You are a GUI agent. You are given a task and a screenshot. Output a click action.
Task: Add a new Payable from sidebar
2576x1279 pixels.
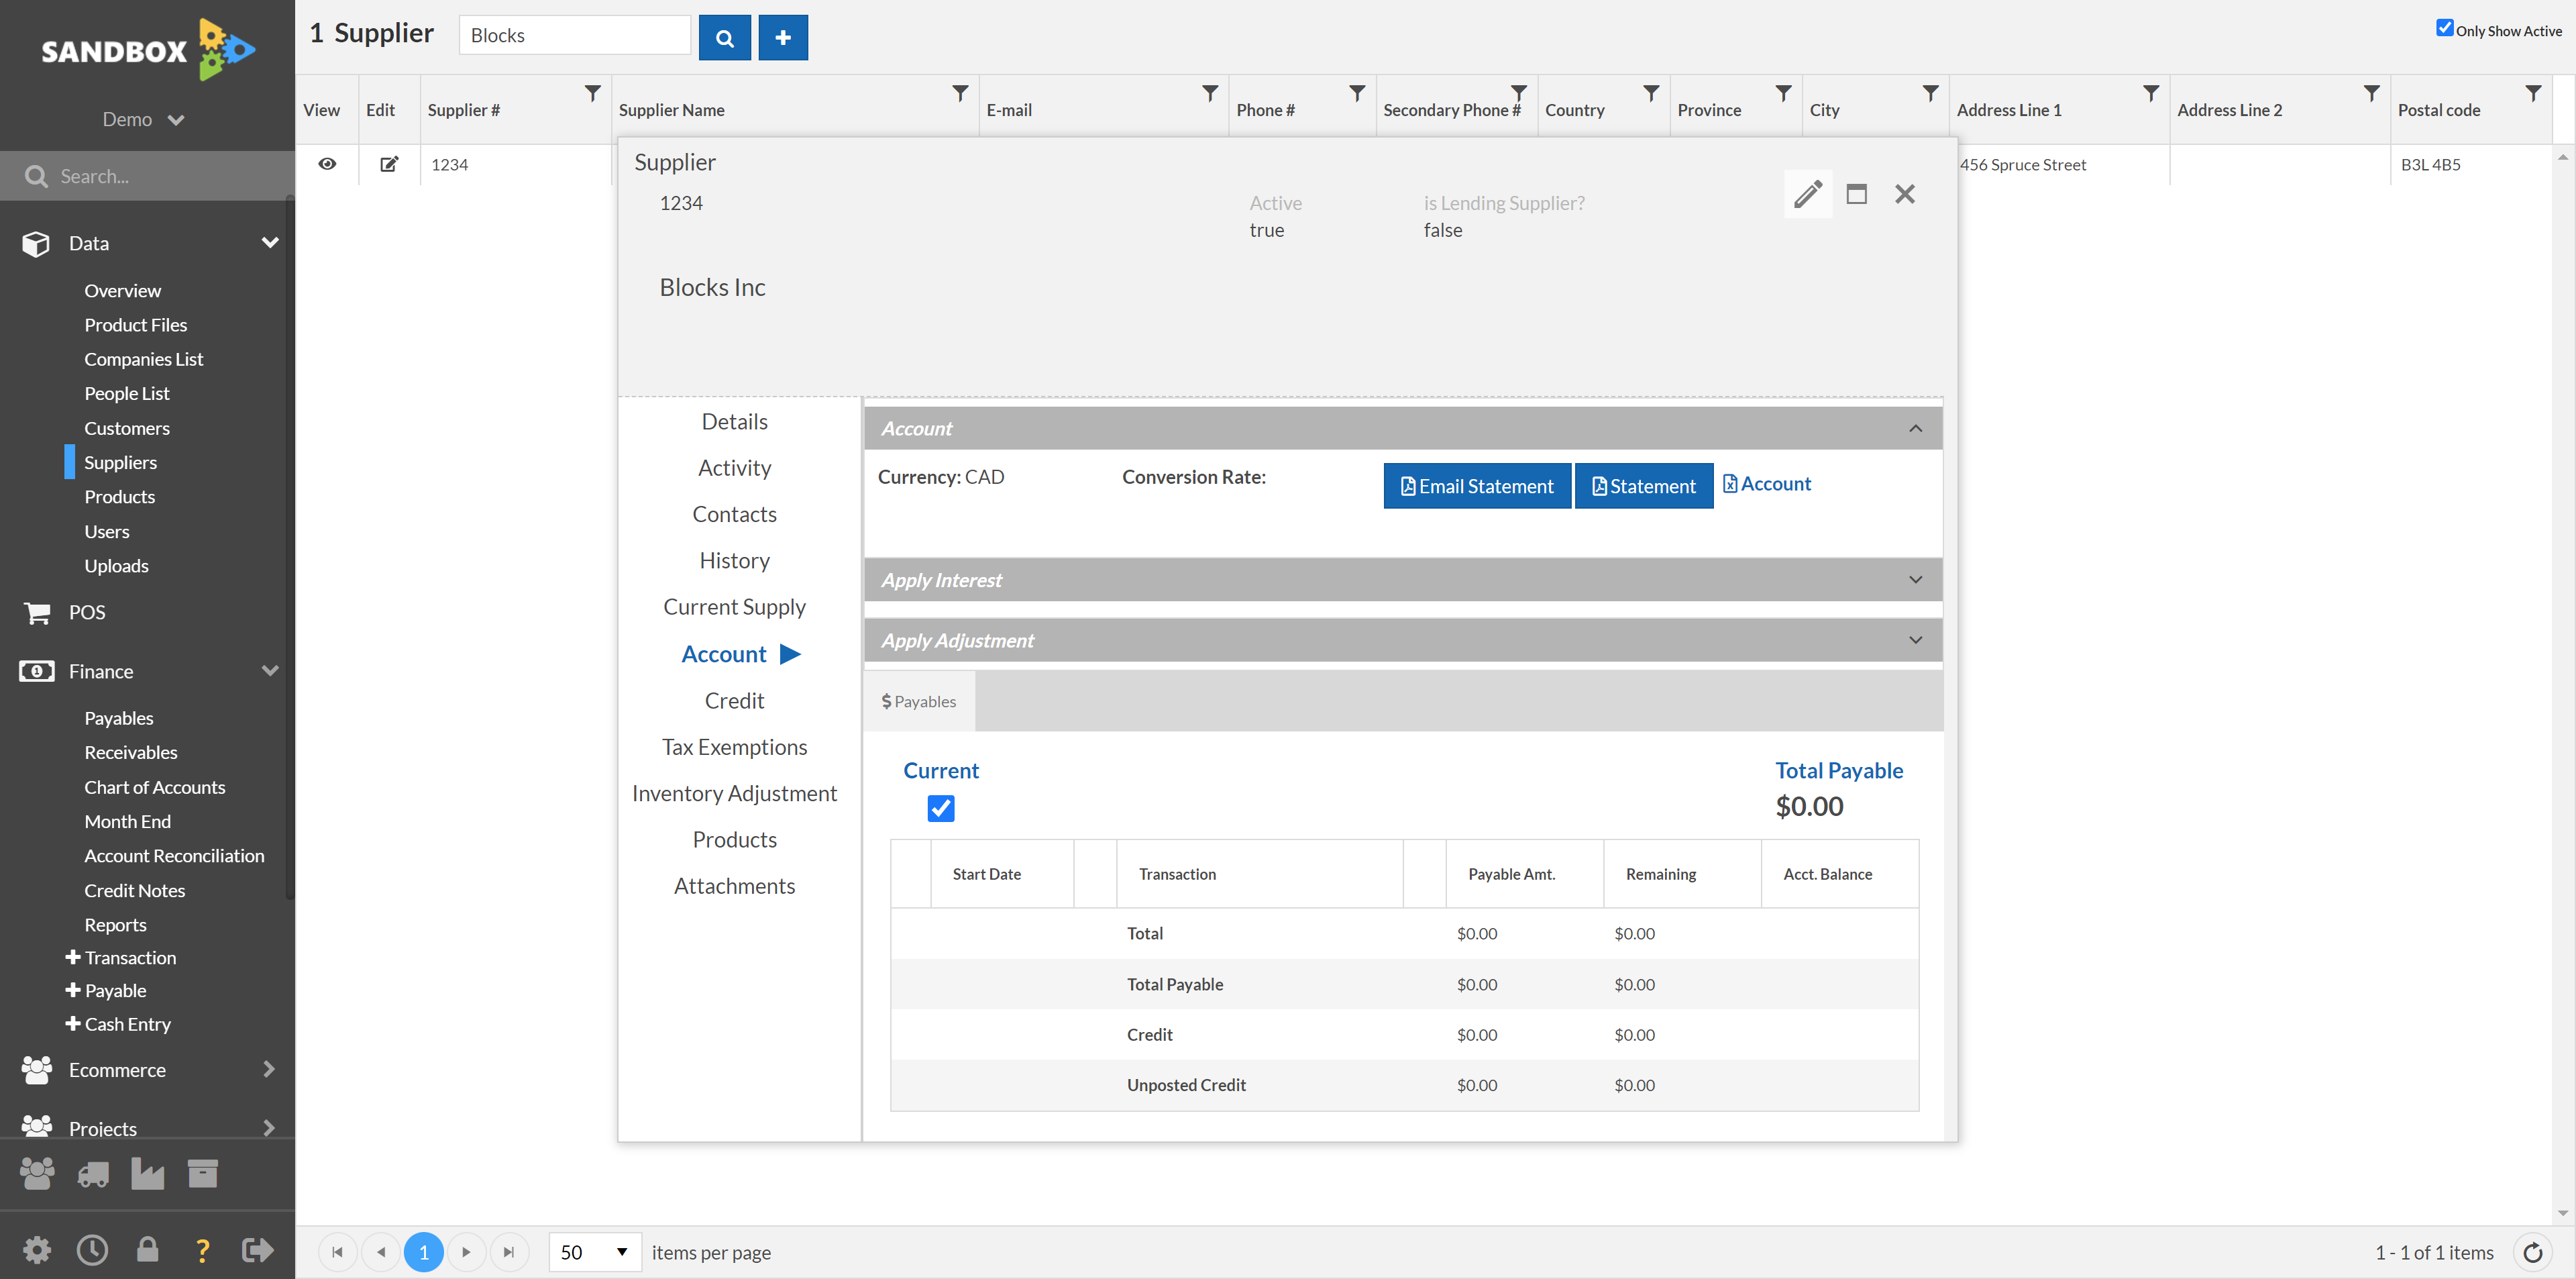(x=106, y=990)
